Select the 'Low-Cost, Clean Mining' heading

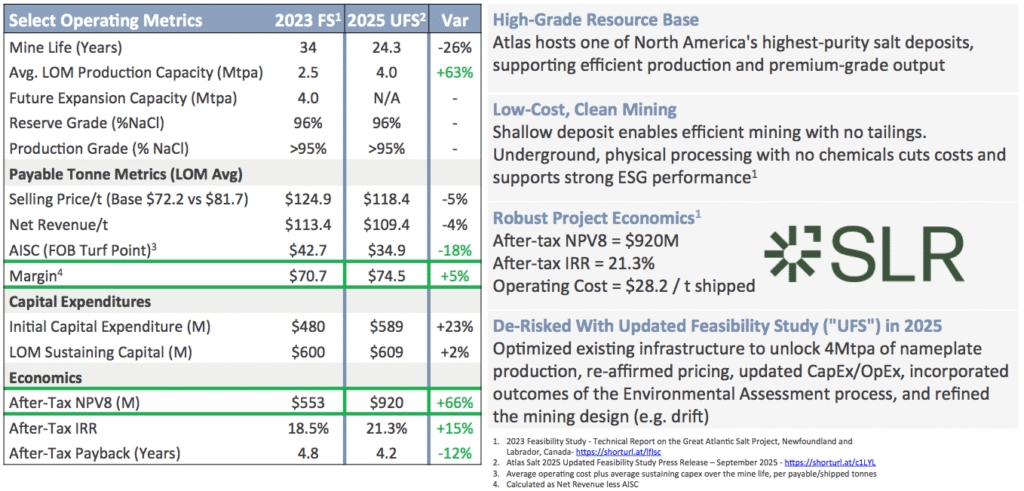point(585,108)
